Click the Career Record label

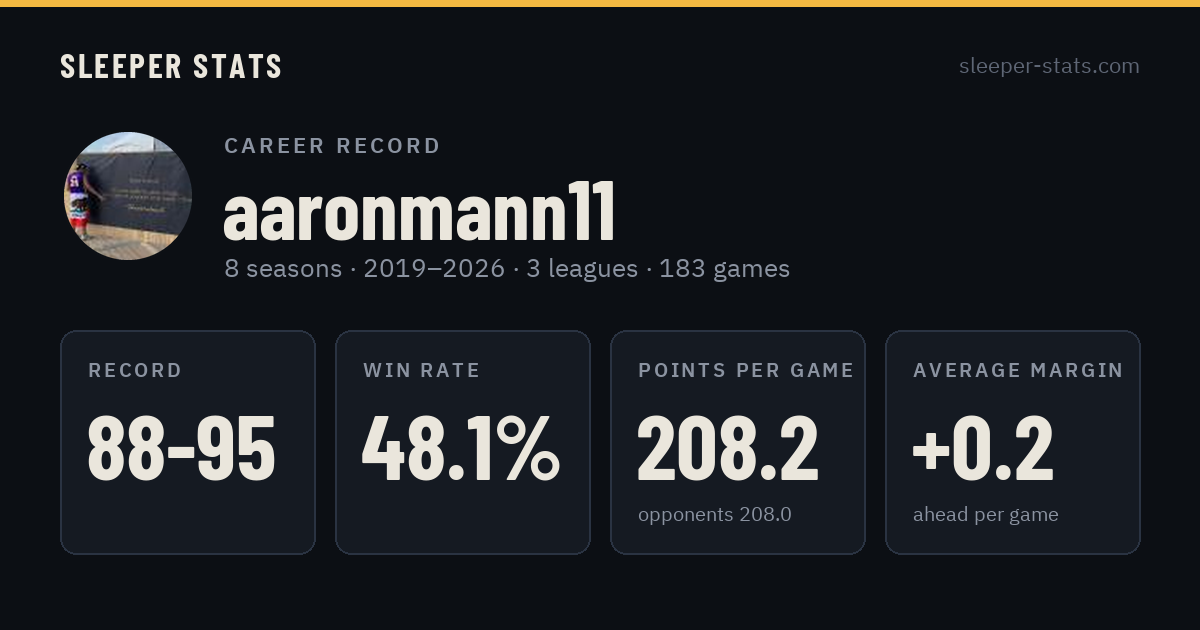332,146
